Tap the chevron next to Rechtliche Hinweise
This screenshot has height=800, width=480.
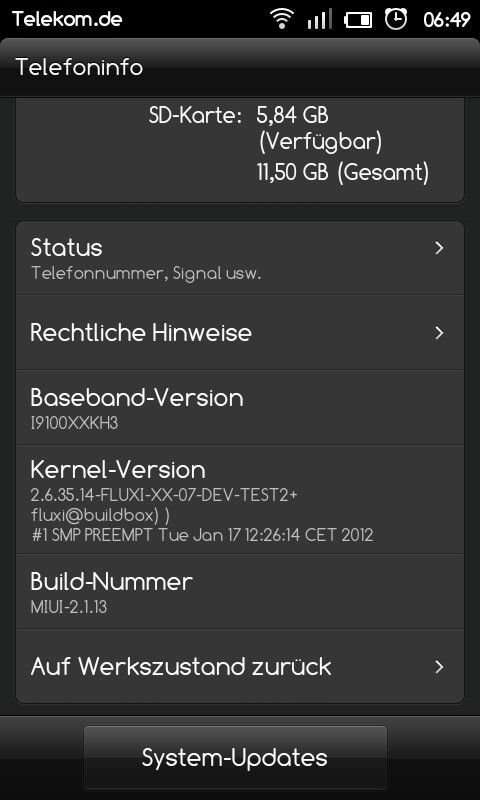tap(439, 333)
